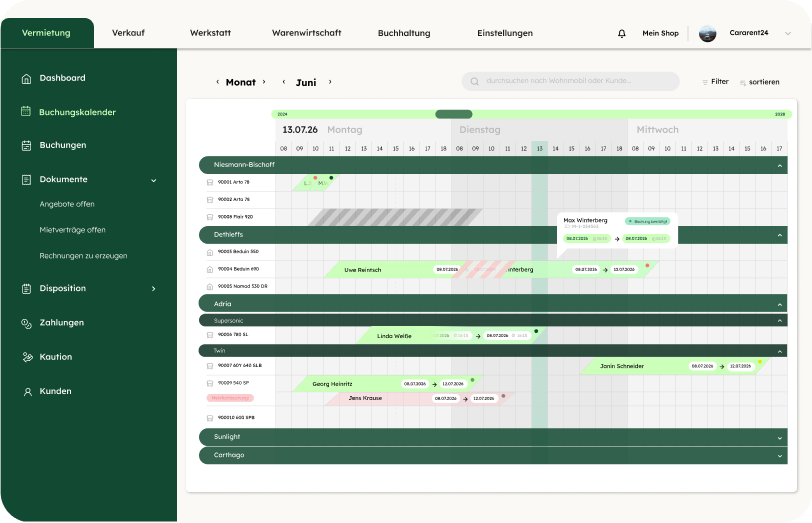Viewport: 812px width, 523px height.
Task: Switch to the Werkstatt tab
Action: pyautogui.click(x=209, y=33)
